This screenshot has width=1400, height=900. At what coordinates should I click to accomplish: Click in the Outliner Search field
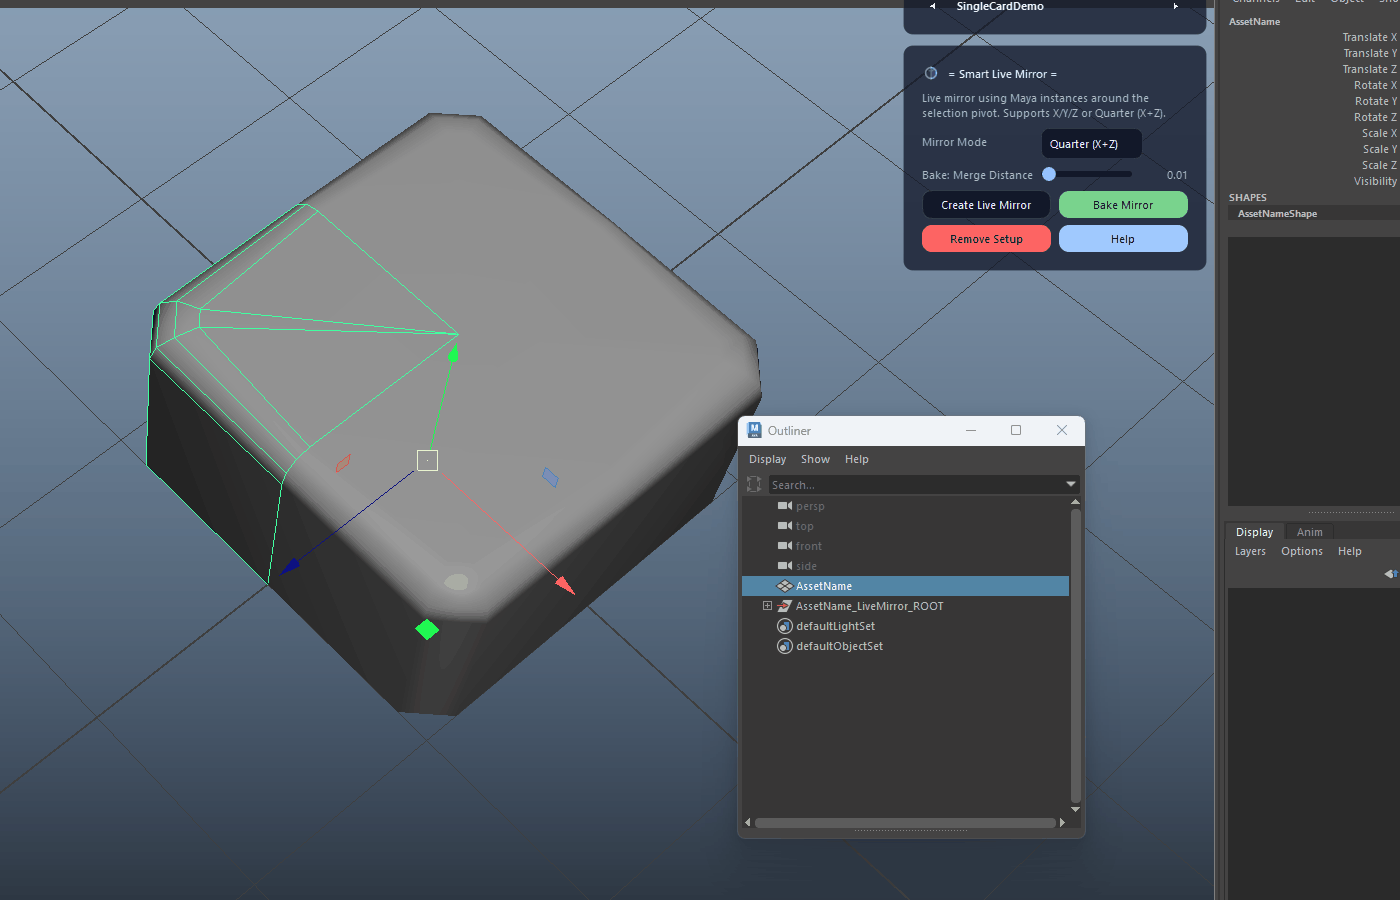point(916,485)
